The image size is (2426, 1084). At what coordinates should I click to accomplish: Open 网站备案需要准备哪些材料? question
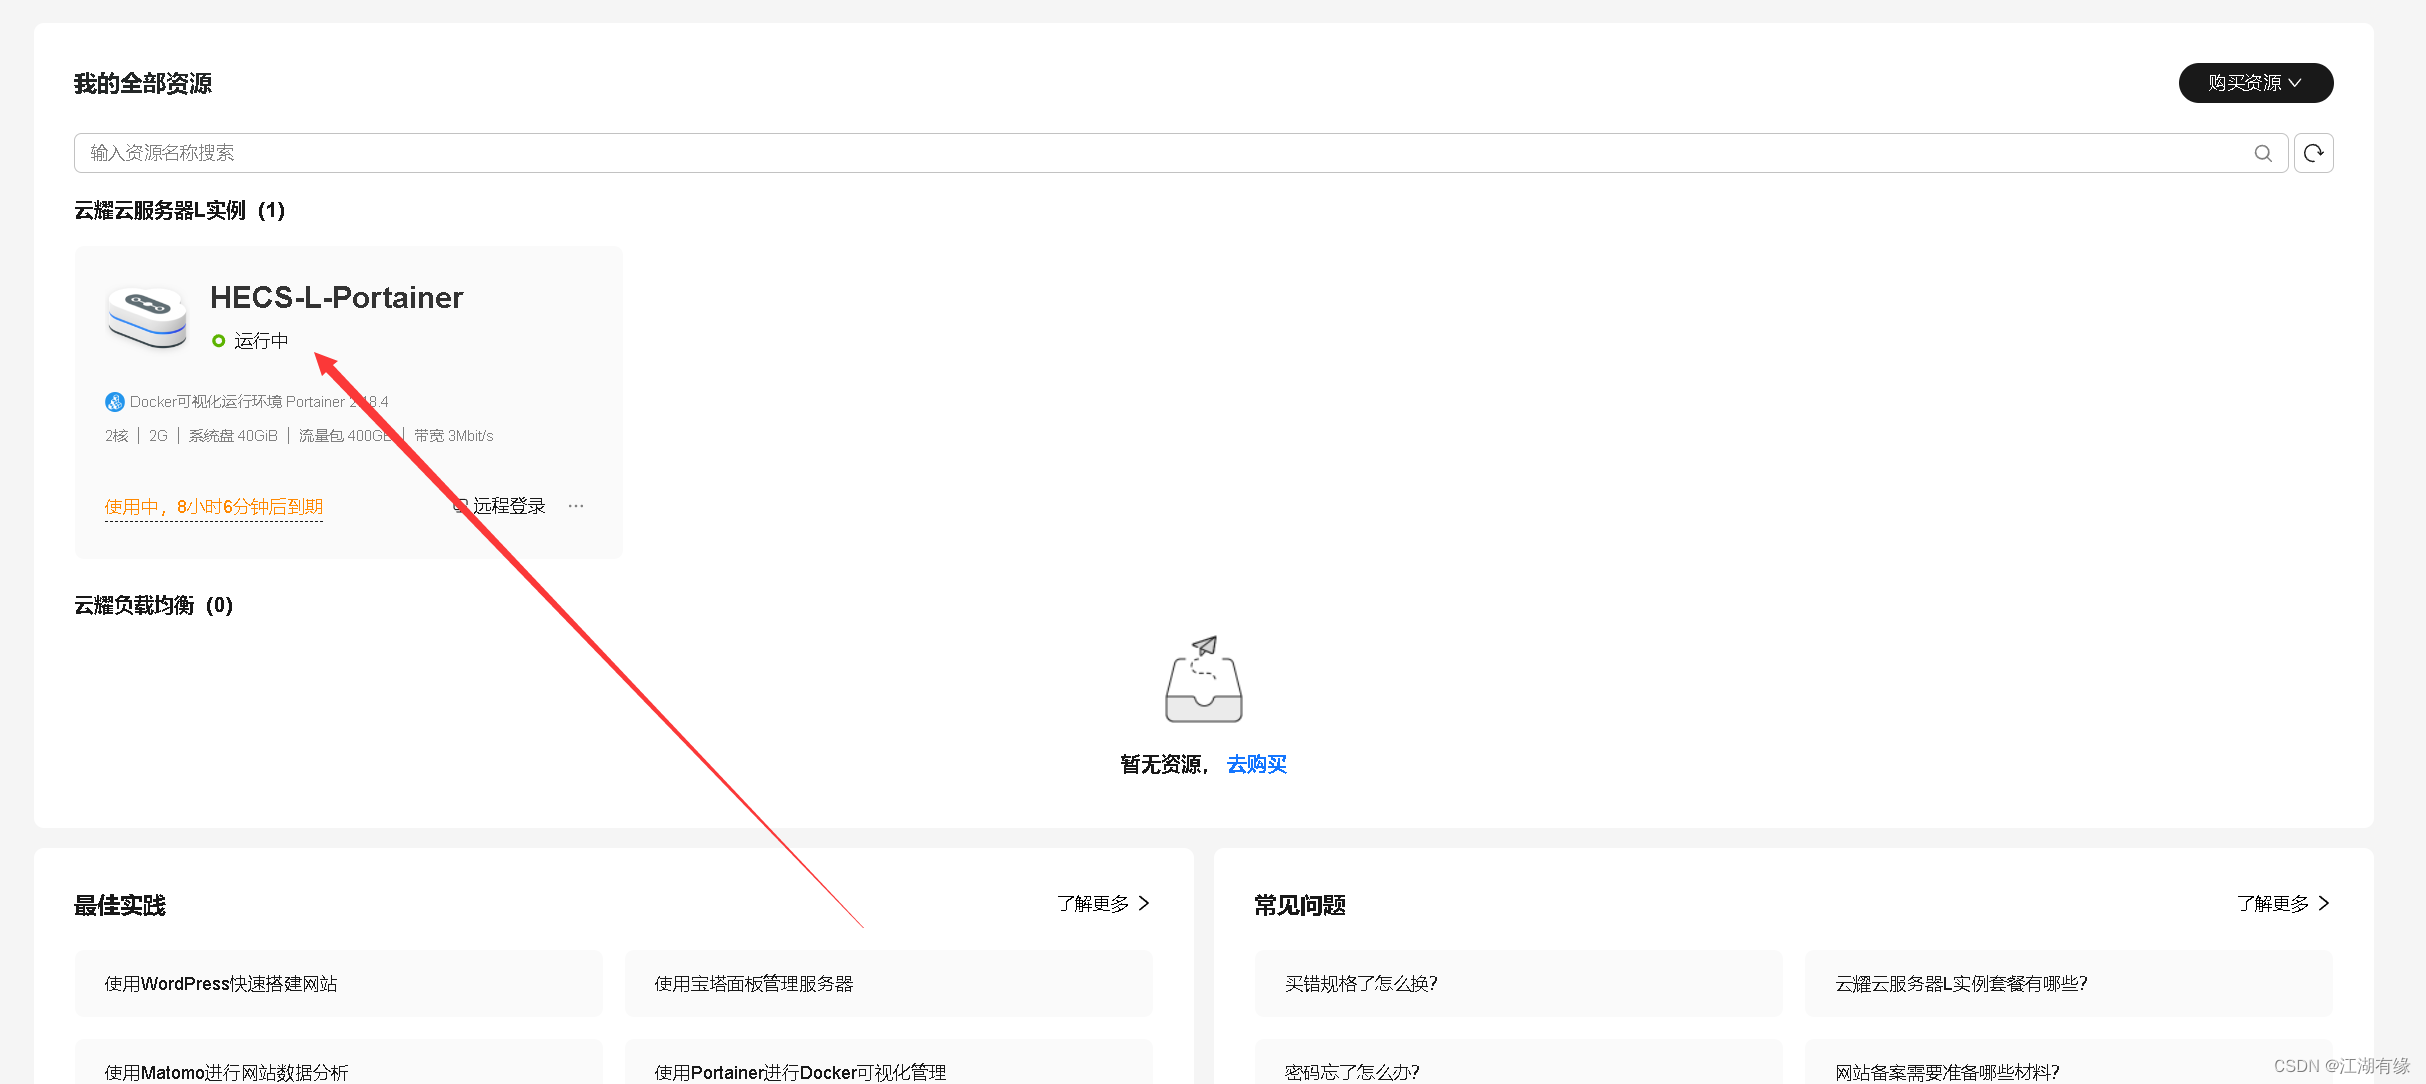point(2069,1062)
